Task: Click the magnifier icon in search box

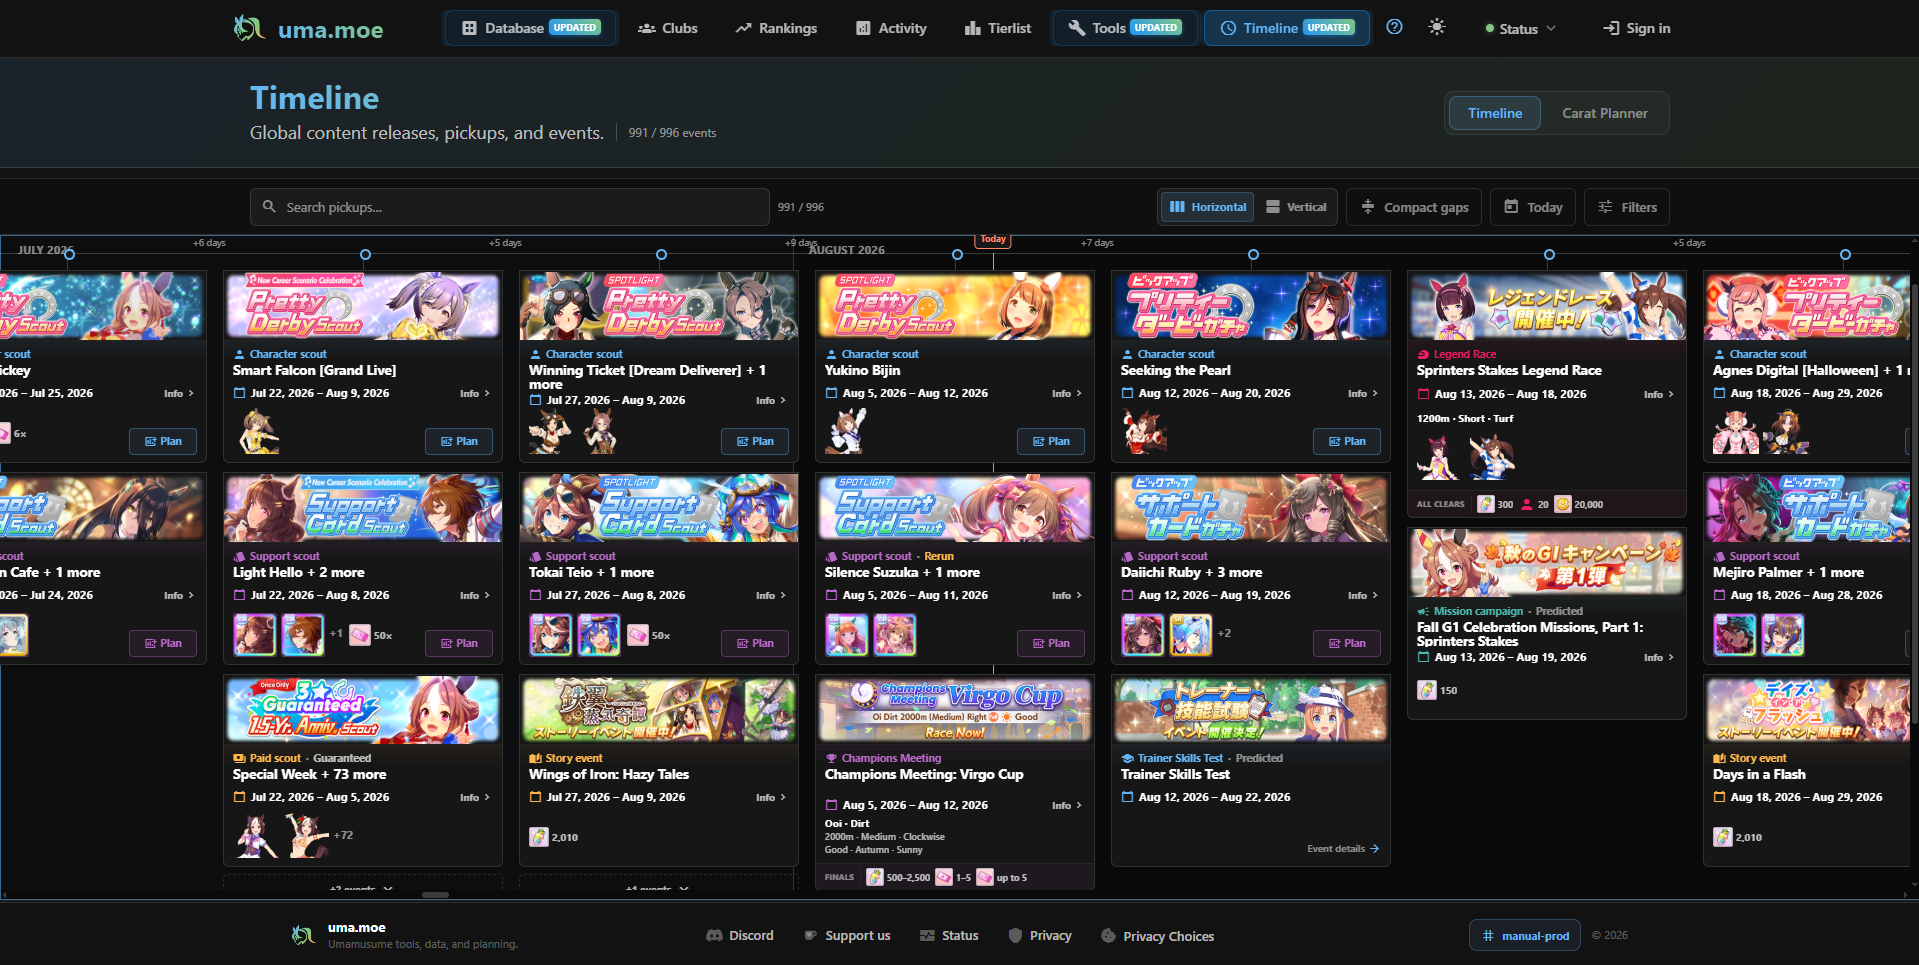Action: 269,207
